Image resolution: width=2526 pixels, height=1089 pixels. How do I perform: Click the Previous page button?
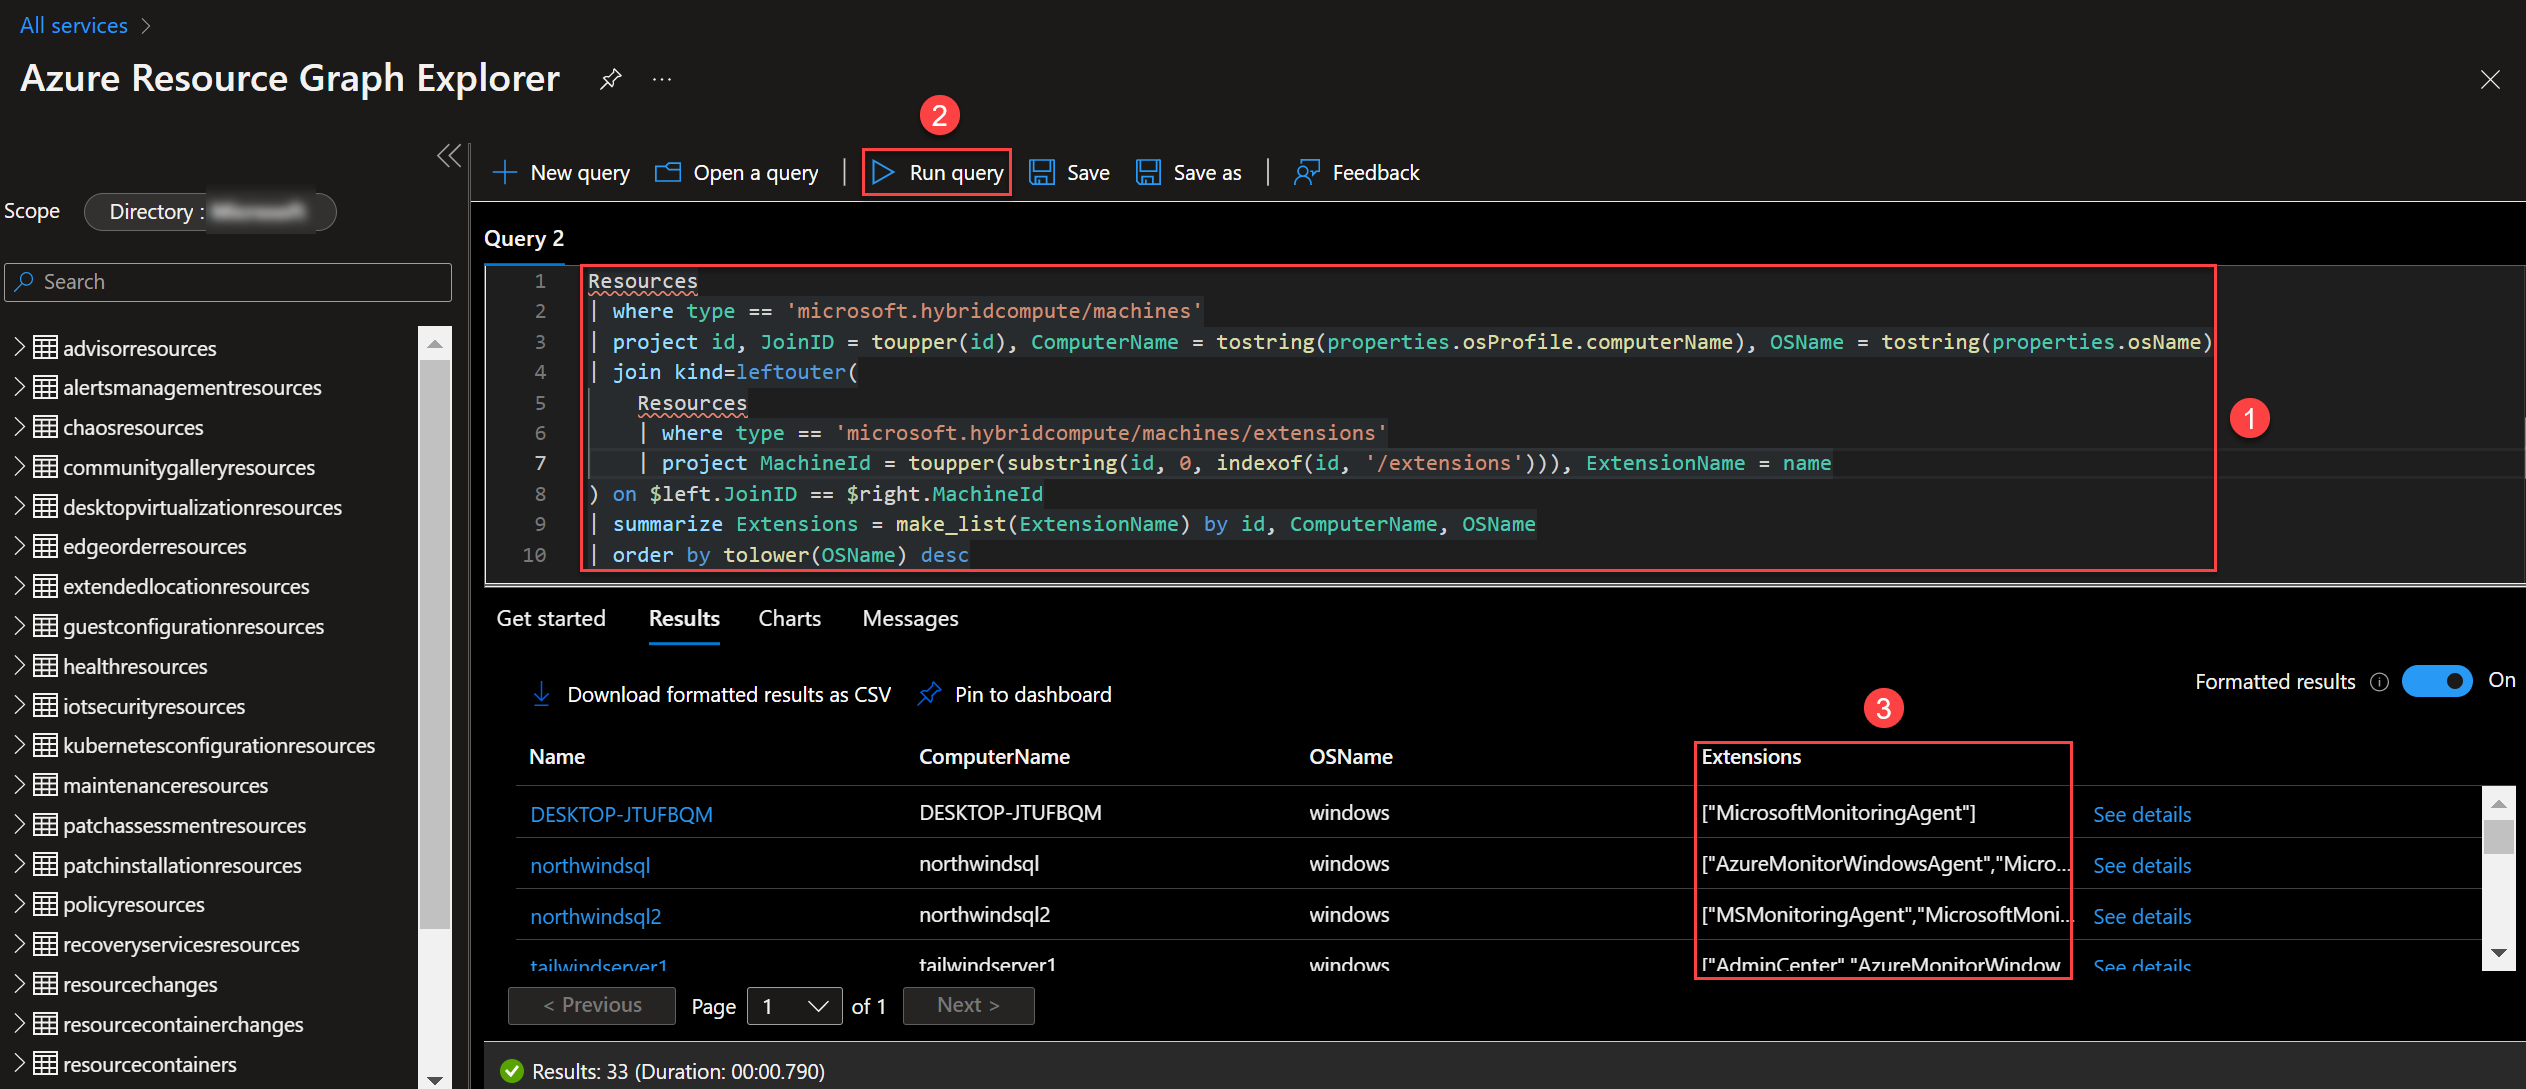592,1005
